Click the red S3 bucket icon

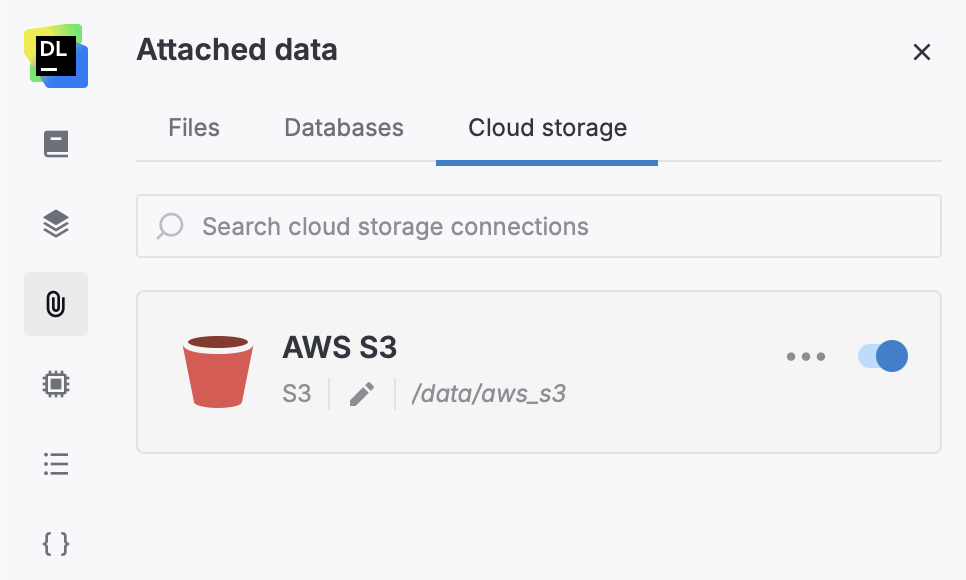point(218,371)
